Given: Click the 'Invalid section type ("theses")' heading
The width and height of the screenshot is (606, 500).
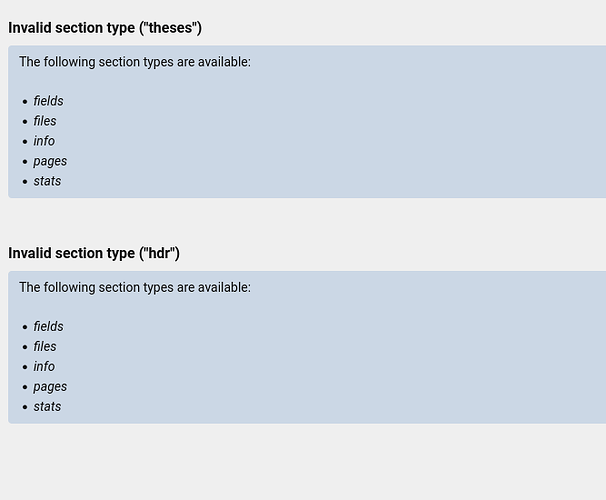Looking at the screenshot, I should coord(105,28).
